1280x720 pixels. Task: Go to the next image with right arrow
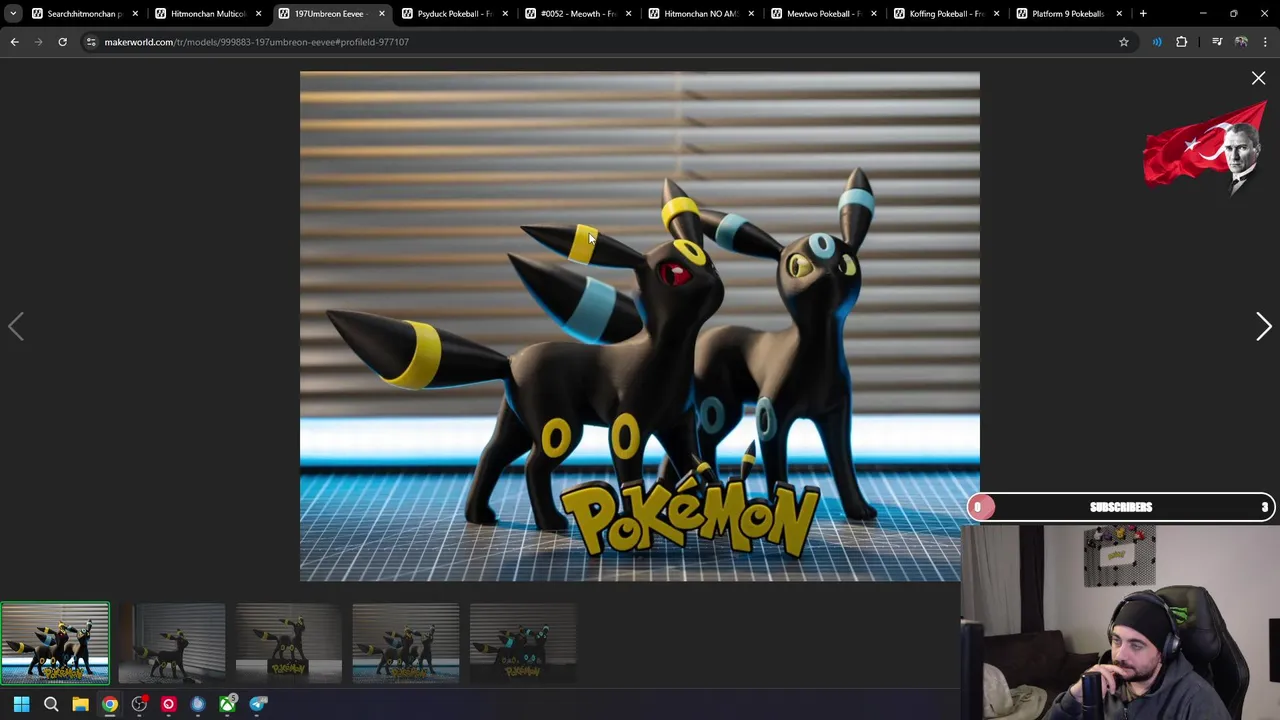(x=1263, y=326)
